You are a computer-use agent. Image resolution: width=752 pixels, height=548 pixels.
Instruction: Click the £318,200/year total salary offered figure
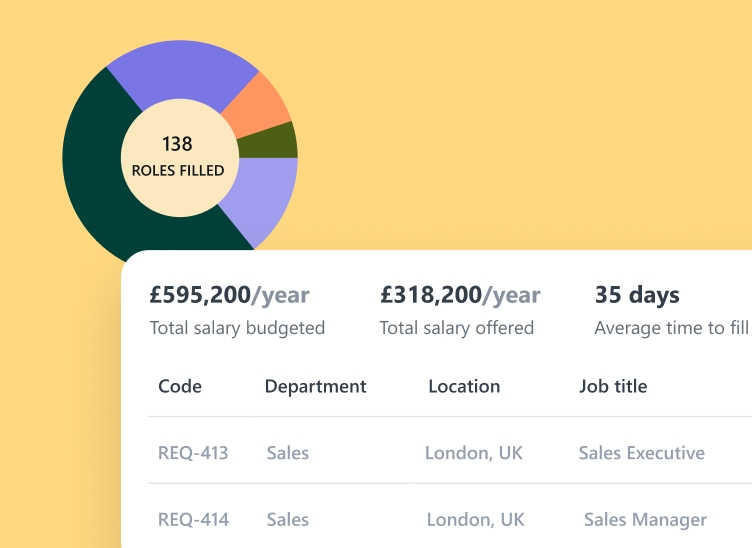pyautogui.click(x=460, y=295)
